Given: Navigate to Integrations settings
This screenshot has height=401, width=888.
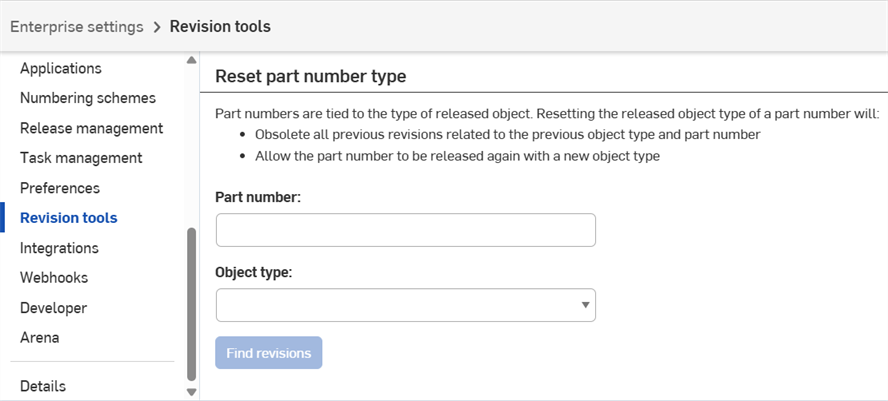Looking at the screenshot, I should point(59,248).
